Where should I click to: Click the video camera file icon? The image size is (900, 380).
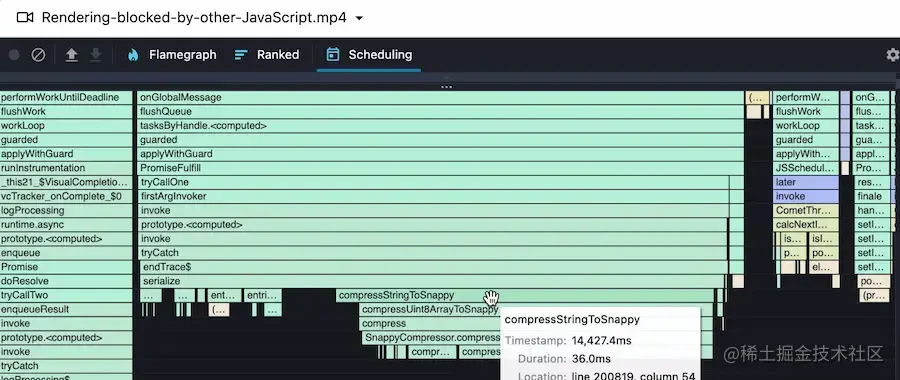click(25, 18)
